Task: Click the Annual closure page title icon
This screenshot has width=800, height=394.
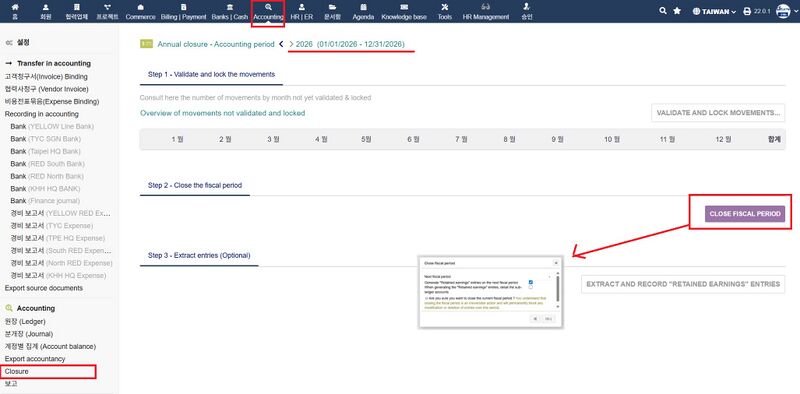Action: (146, 44)
